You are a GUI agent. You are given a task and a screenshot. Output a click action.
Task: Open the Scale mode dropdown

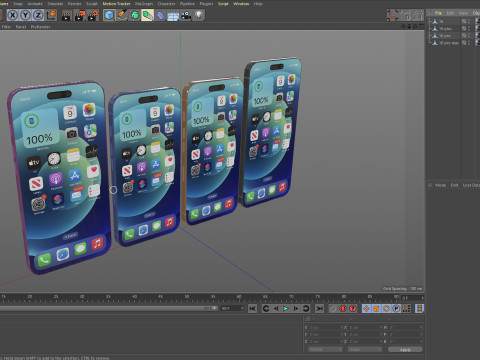click(364, 349)
